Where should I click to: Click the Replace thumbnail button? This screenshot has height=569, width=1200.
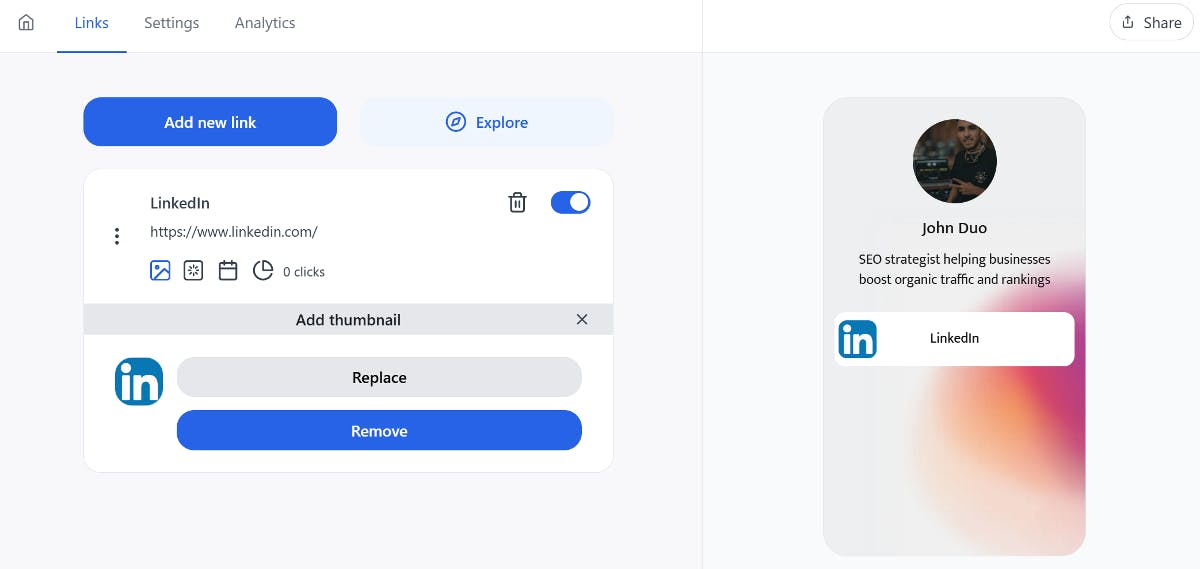(379, 378)
